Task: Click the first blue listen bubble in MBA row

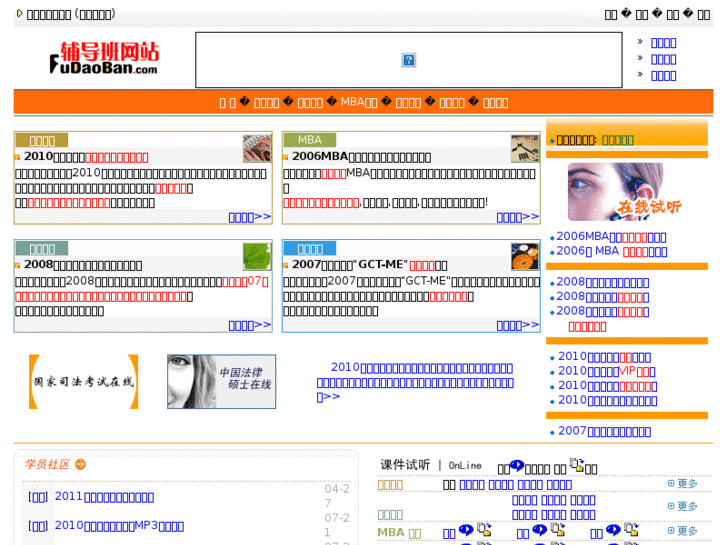Action: pos(466,530)
